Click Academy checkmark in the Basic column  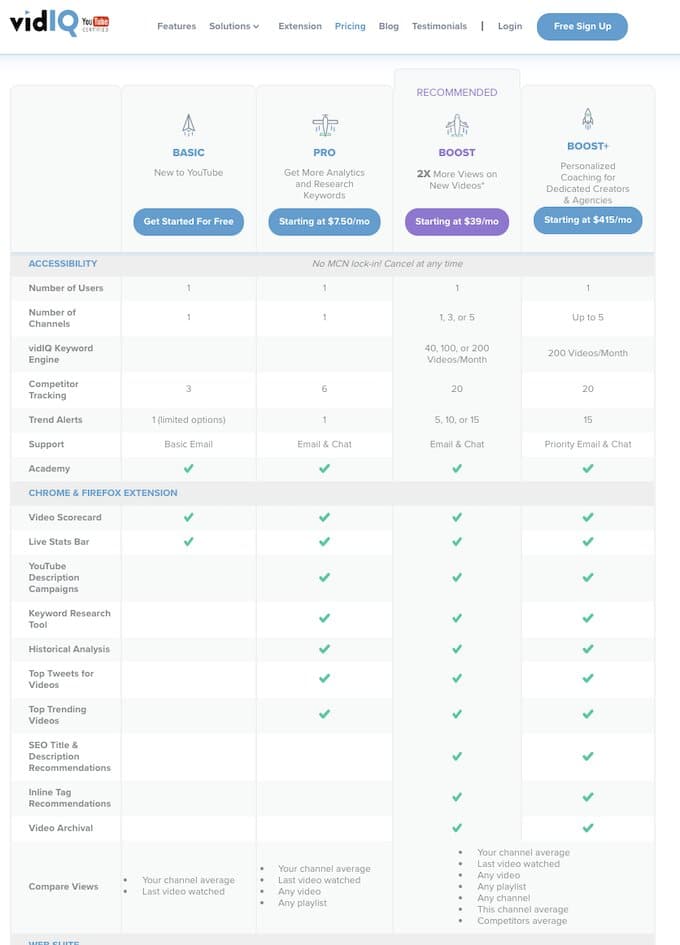pos(188,469)
